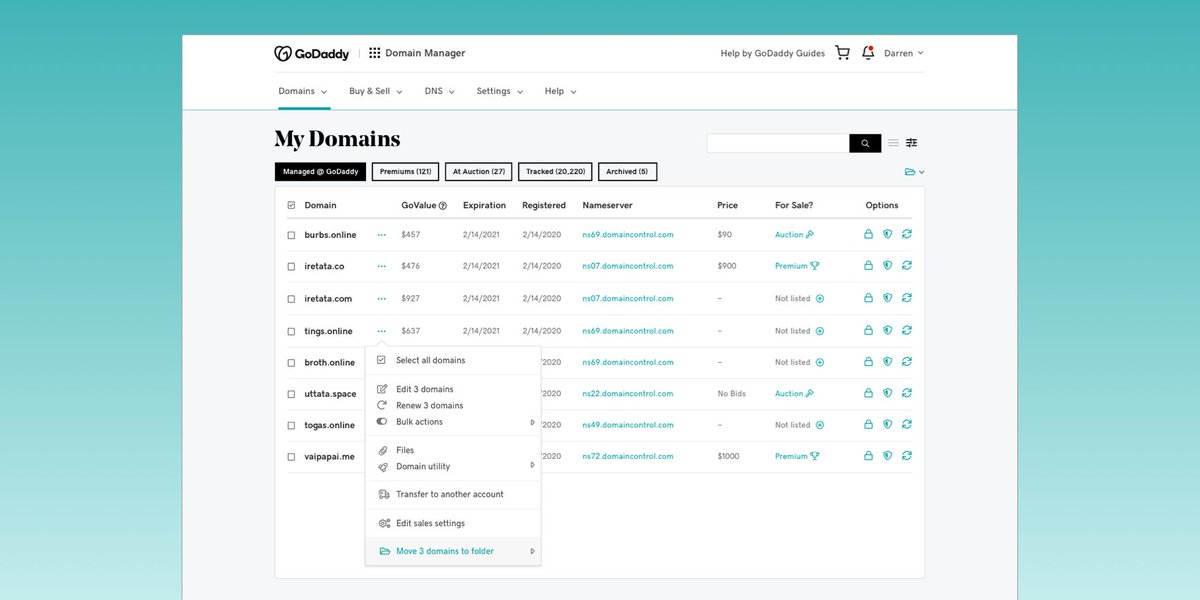Open the shopping cart icon
Viewport: 1200px width, 600px height.
click(842, 53)
